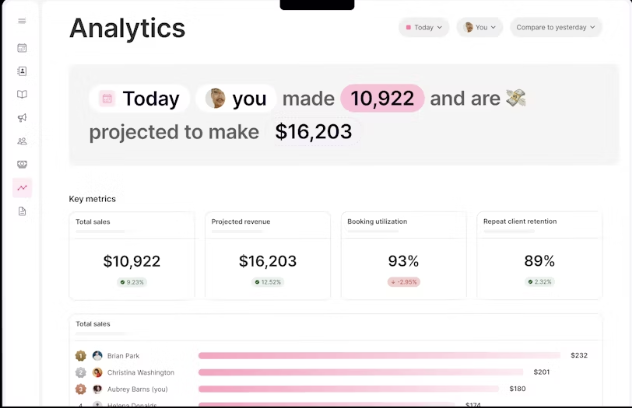Screen dimensions: 632x408
Task: Select the Booking utilization metric card
Action: click(x=403, y=255)
